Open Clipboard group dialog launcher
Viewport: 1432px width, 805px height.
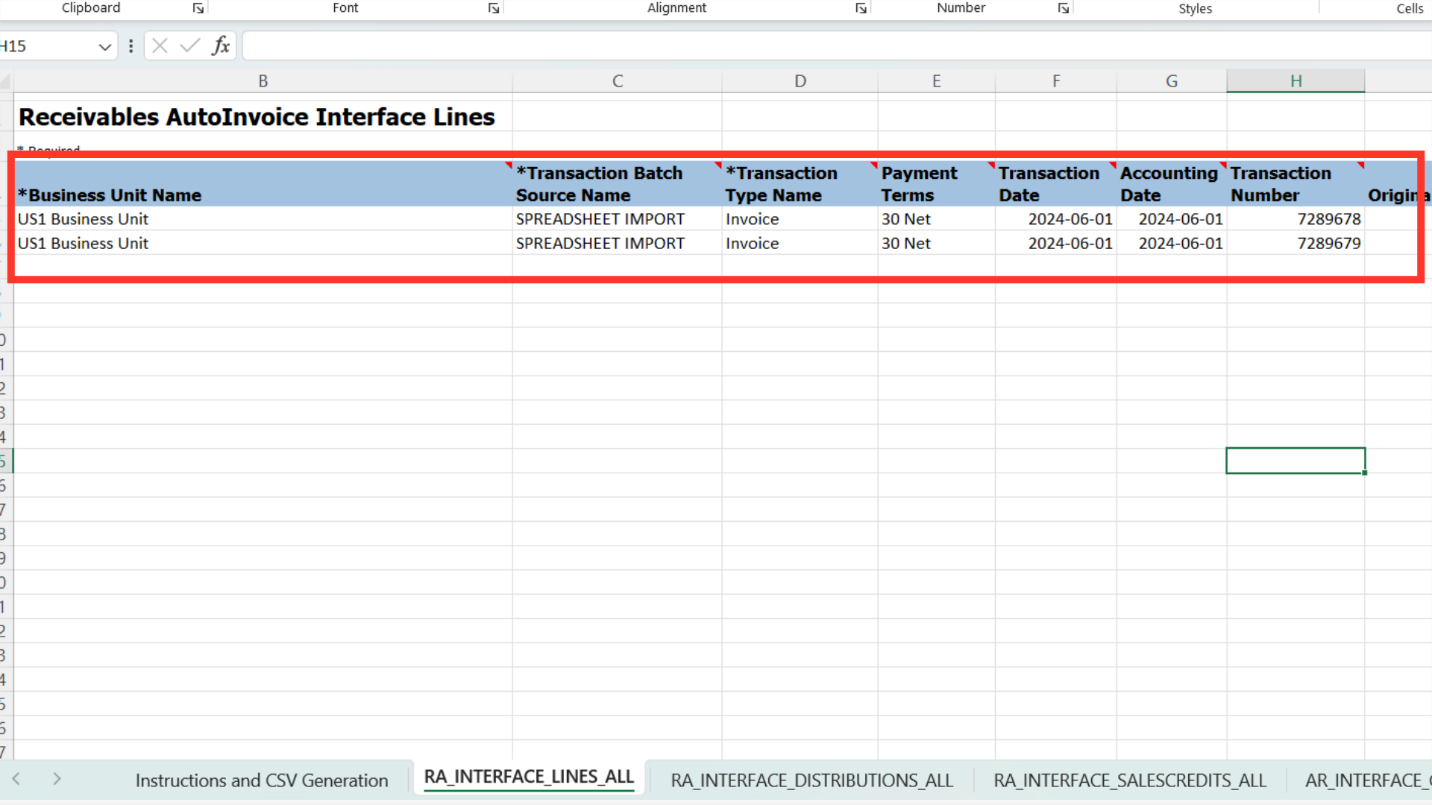click(x=198, y=8)
